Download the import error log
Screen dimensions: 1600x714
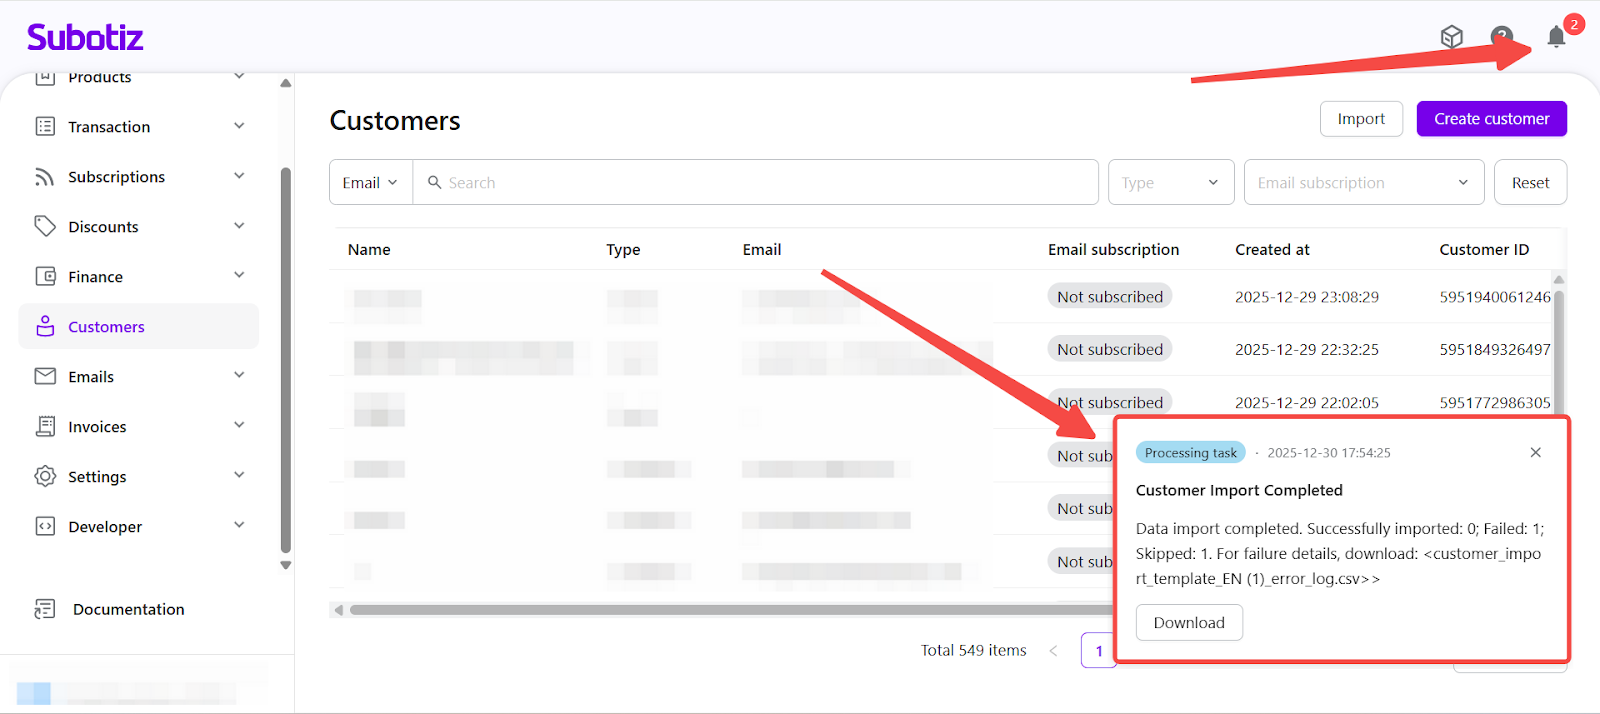[1188, 622]
